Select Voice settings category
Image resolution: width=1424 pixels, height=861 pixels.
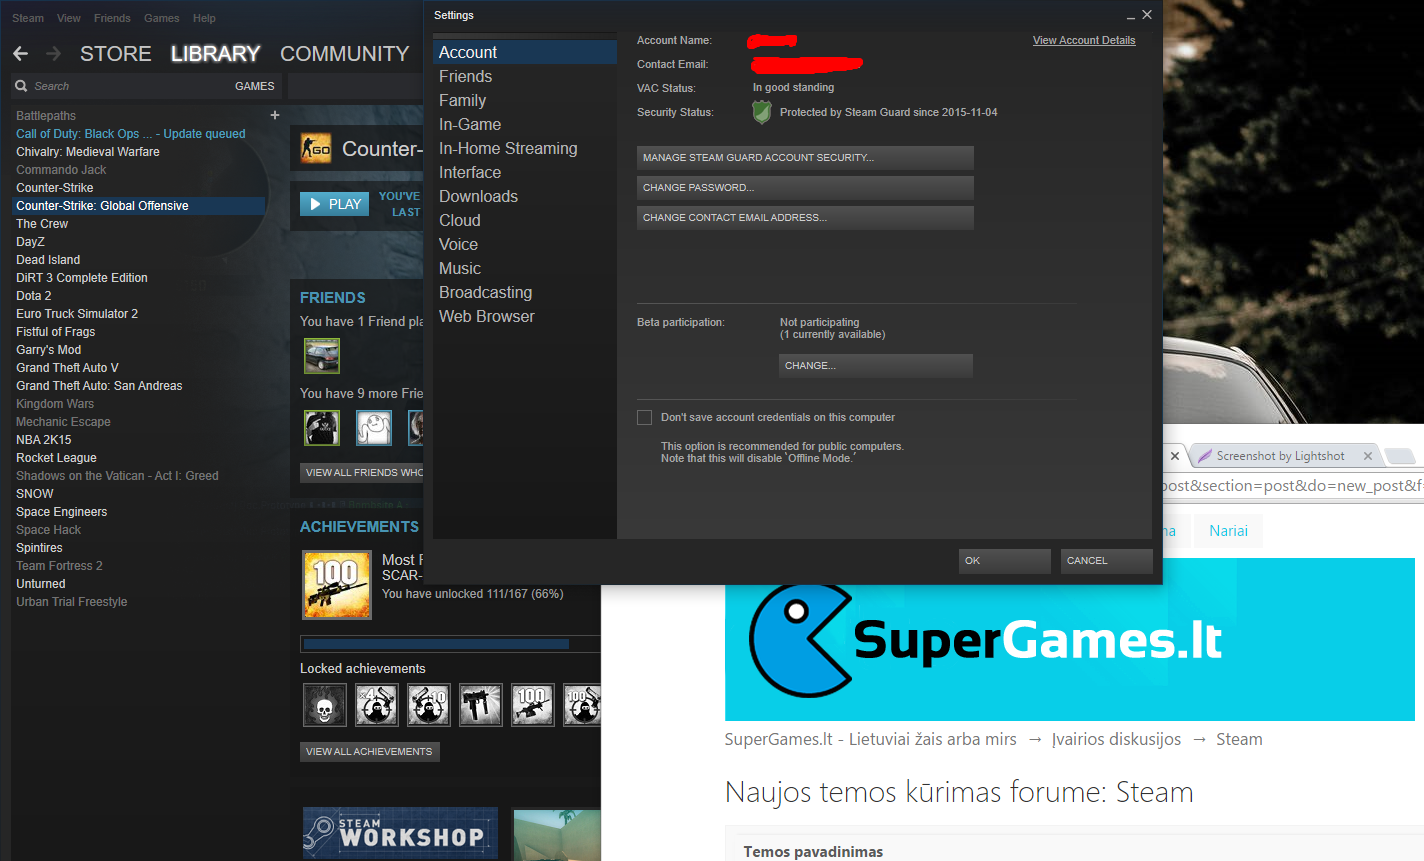click(525, 244)
